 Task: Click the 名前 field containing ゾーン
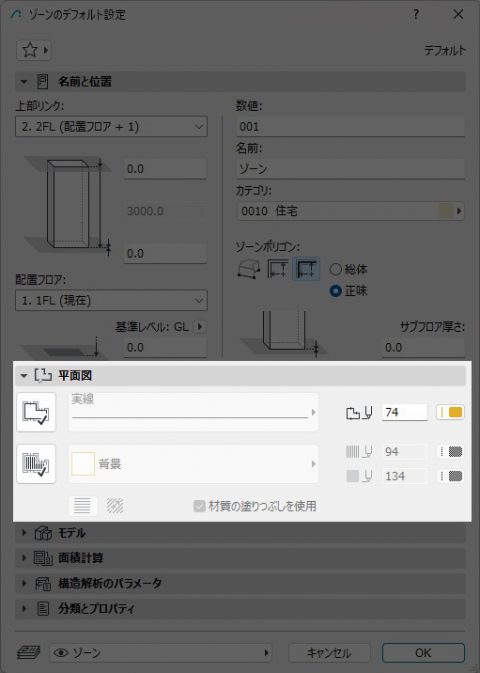click(x=350, y=169)
